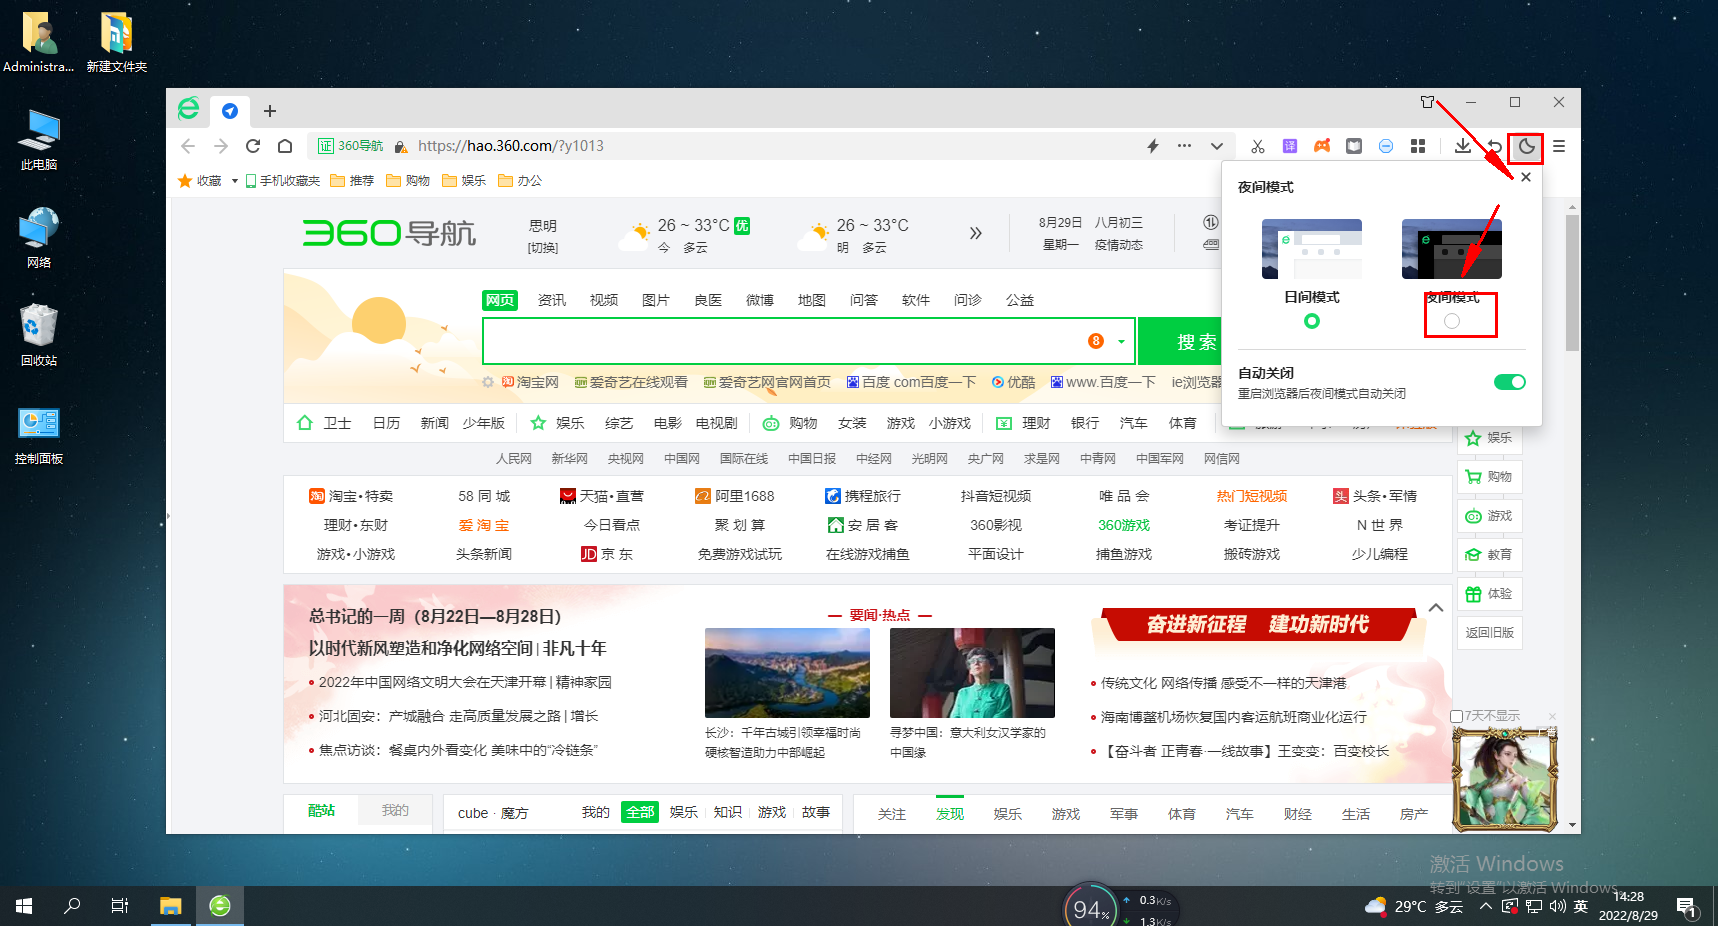This screenshot has width=1718, height=926.
Task: Open the 淘宝·特卖 link
Action: (351, 496)
